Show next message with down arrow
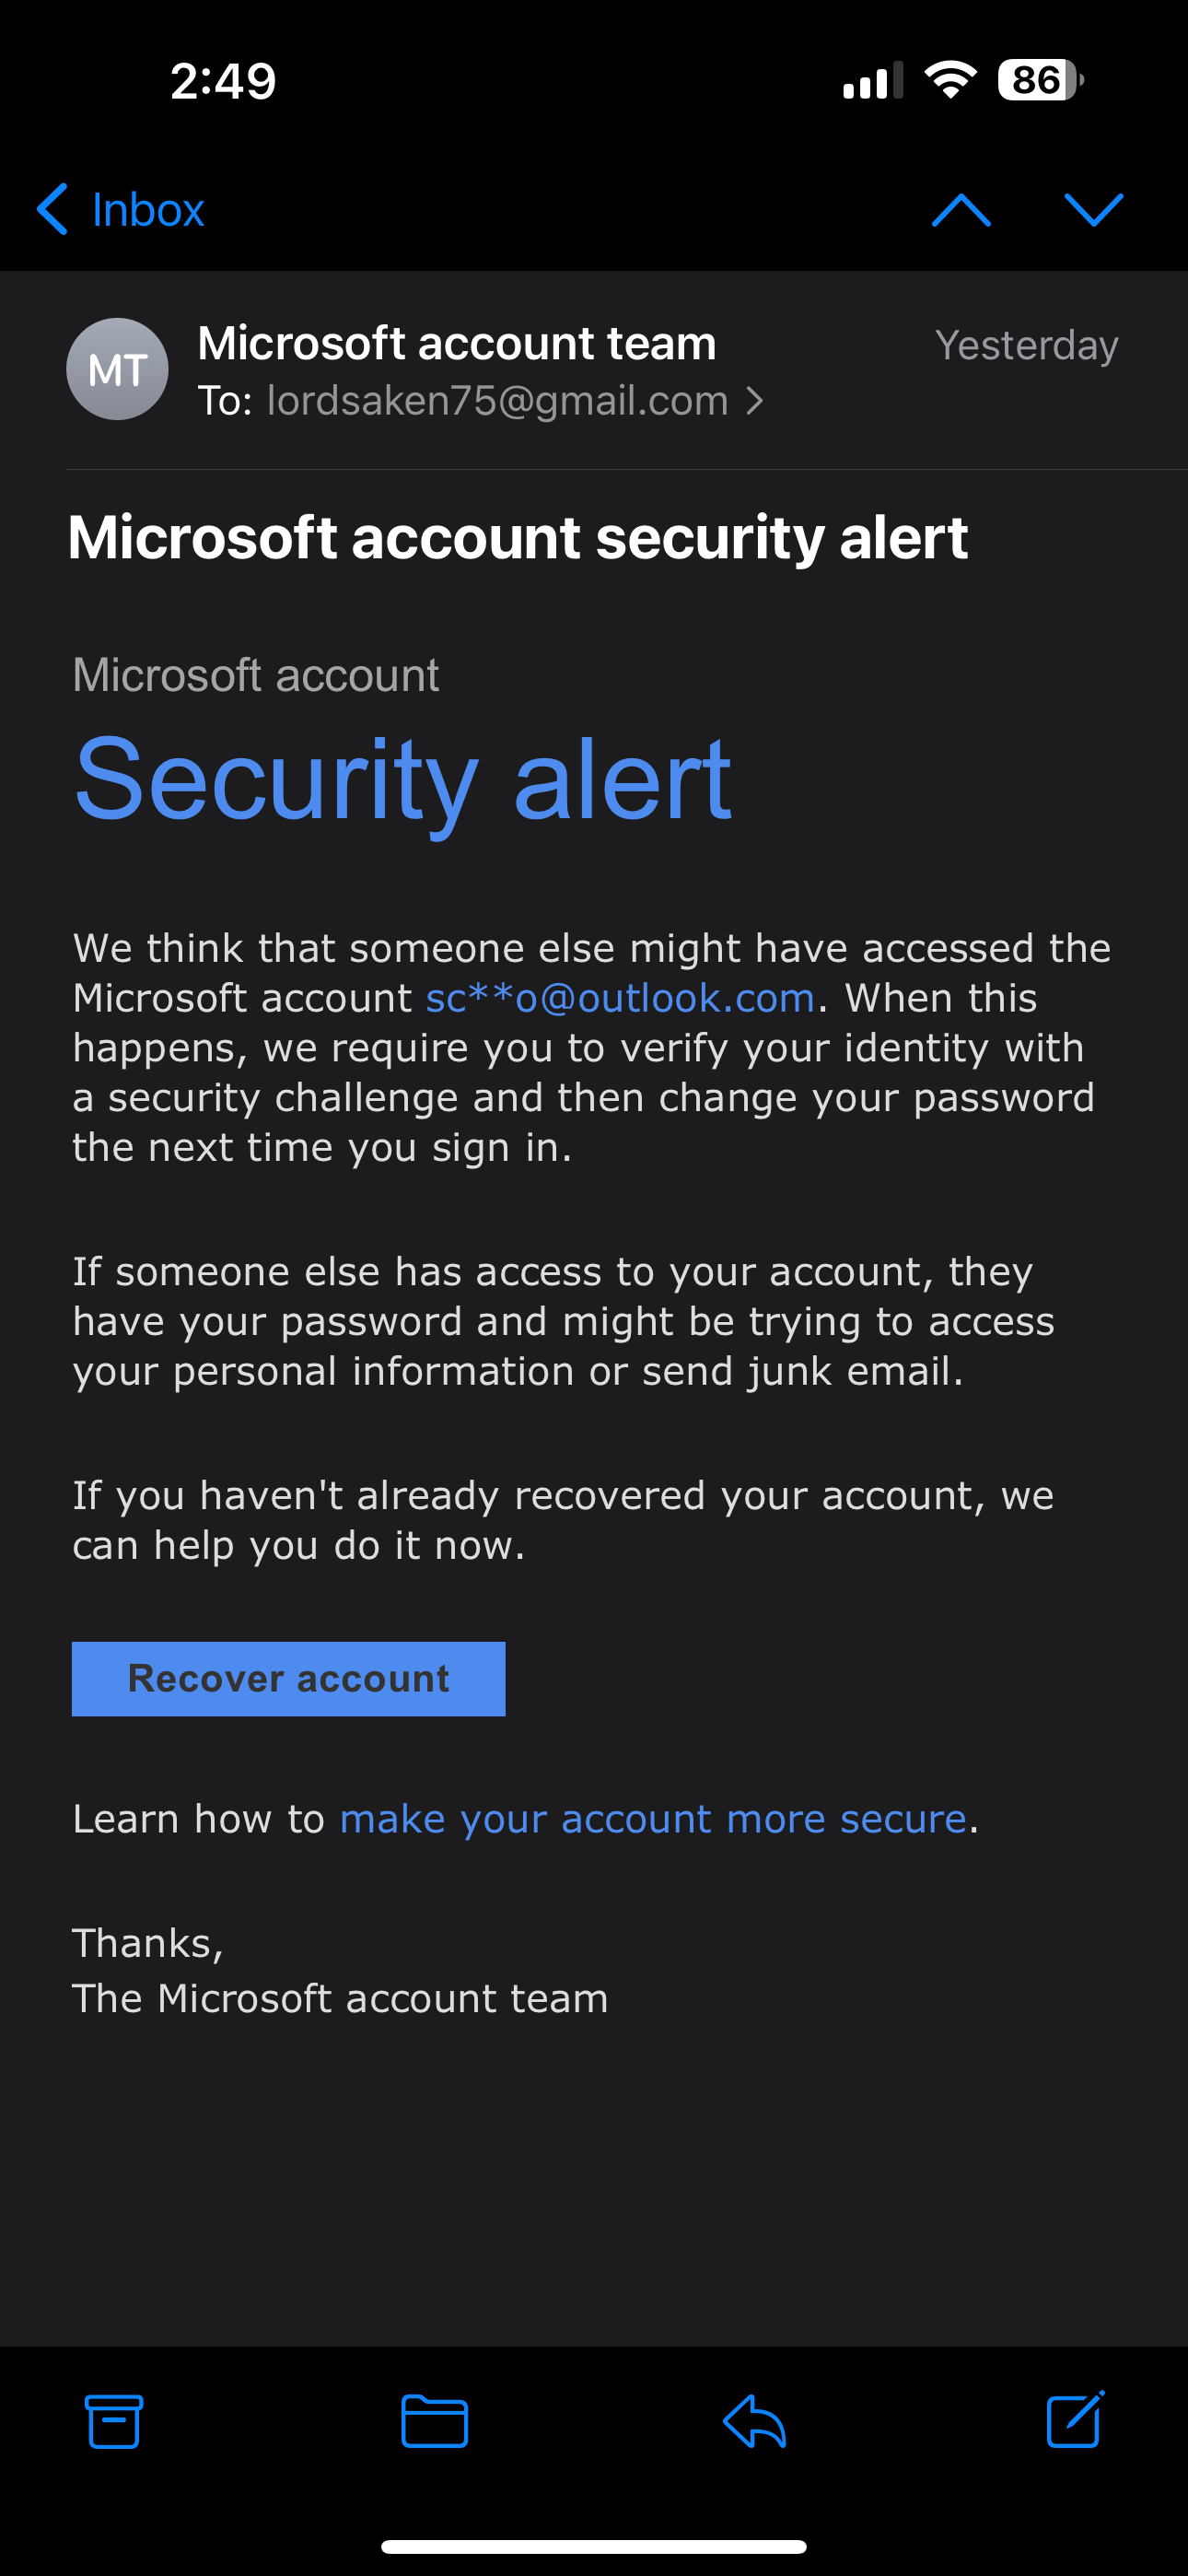1188x2576 pixels. click(x=1094, y=210)
